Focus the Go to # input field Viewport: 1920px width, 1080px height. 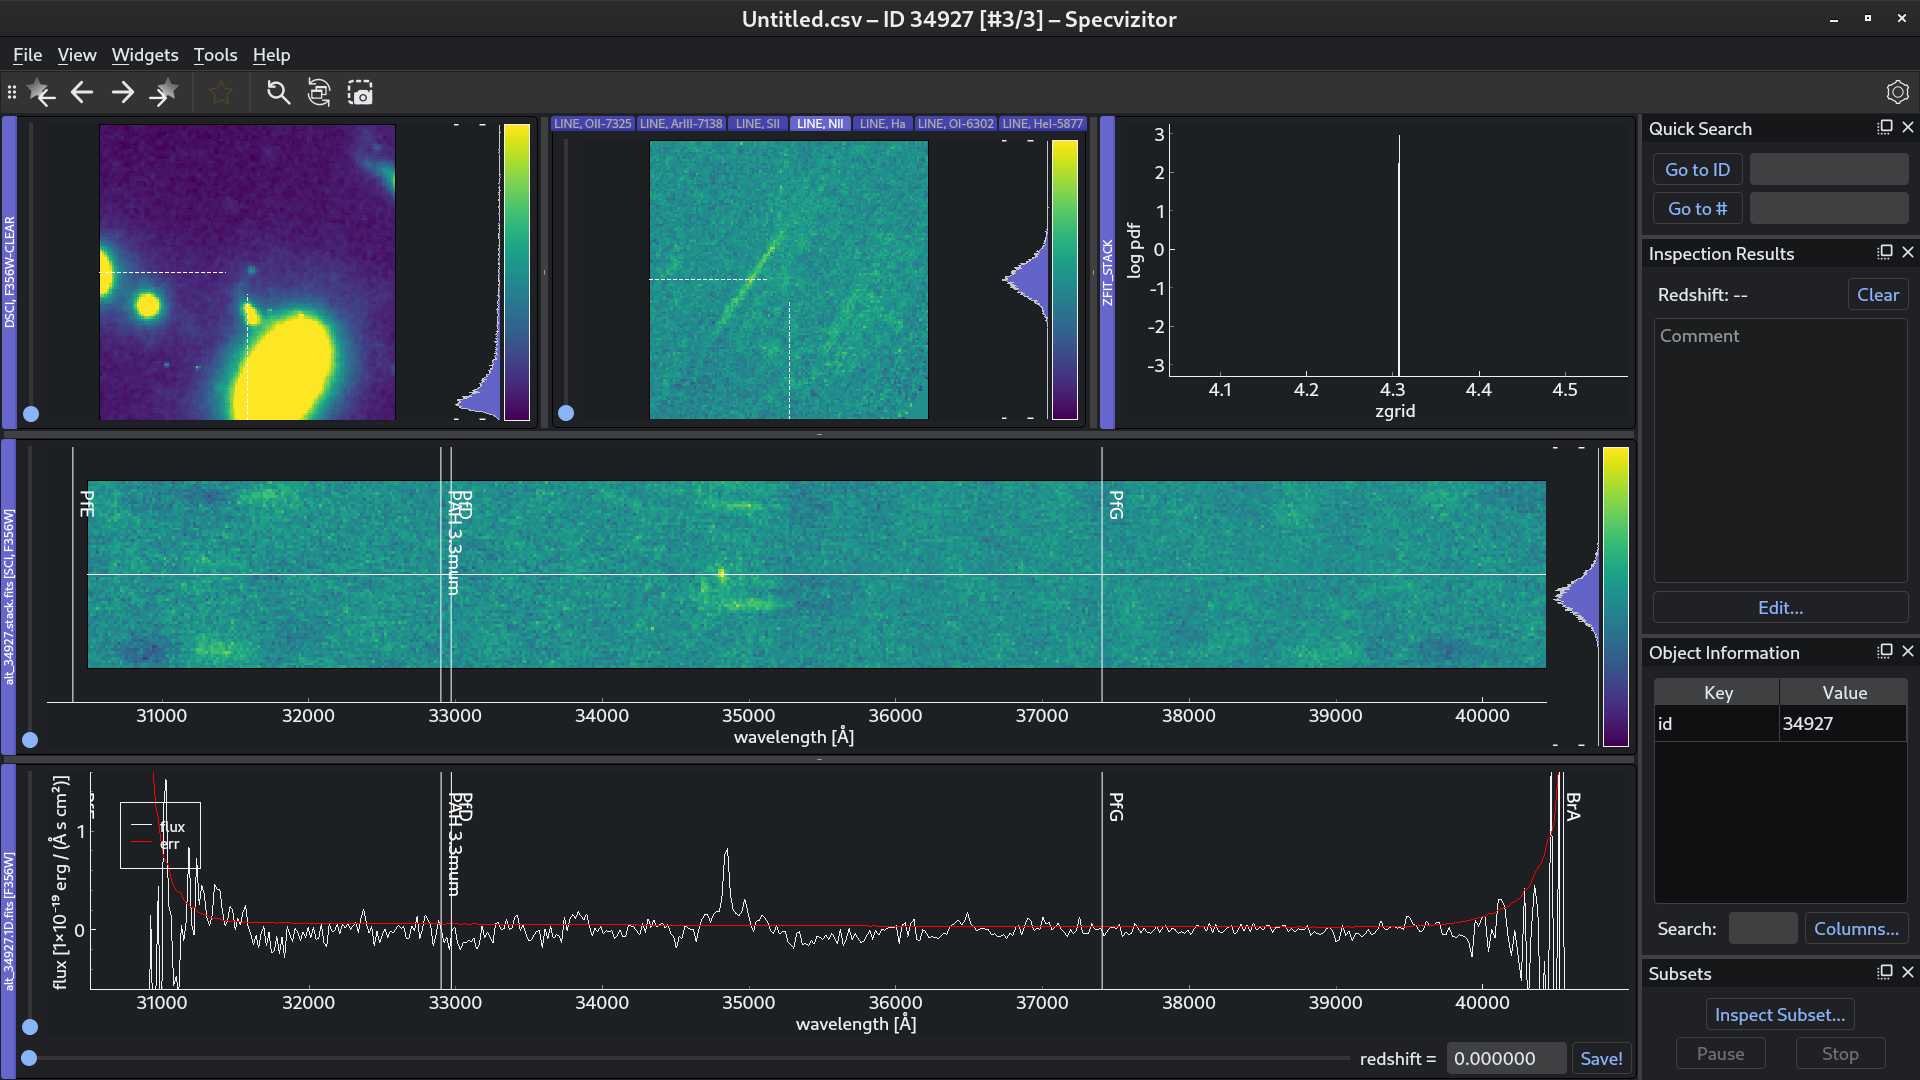1829,209
